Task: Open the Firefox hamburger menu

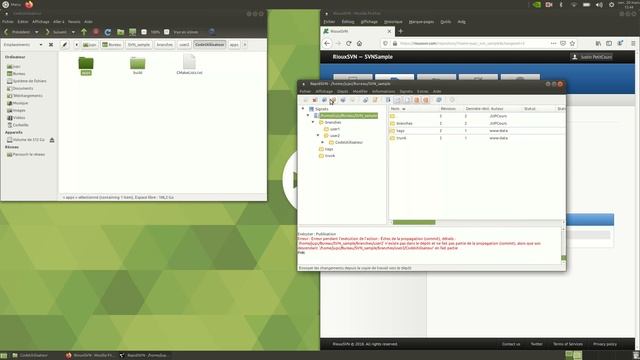Action: pyautogui.click(x=633, y=43)
